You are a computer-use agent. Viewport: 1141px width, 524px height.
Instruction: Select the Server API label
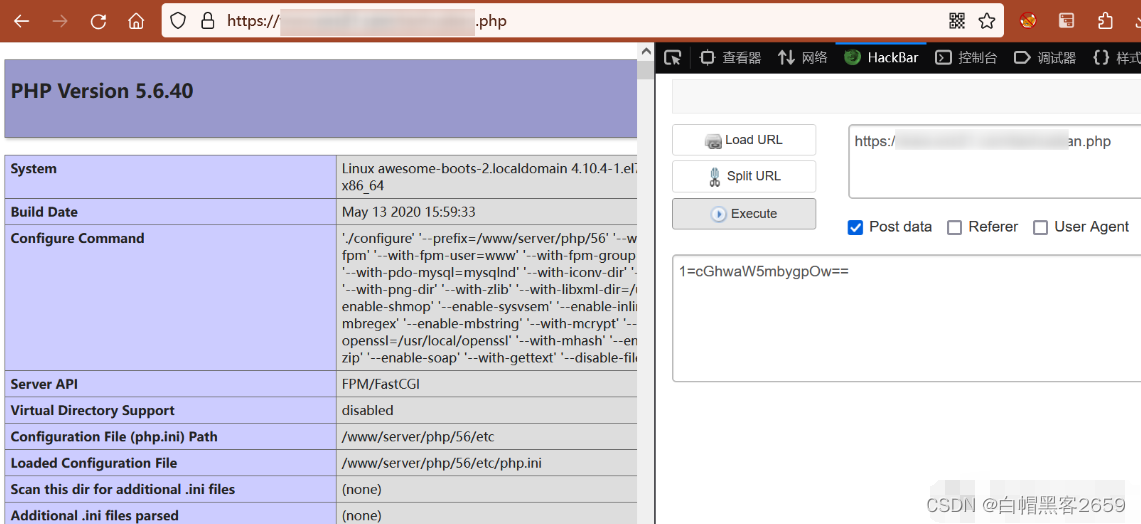pos(44,384)
